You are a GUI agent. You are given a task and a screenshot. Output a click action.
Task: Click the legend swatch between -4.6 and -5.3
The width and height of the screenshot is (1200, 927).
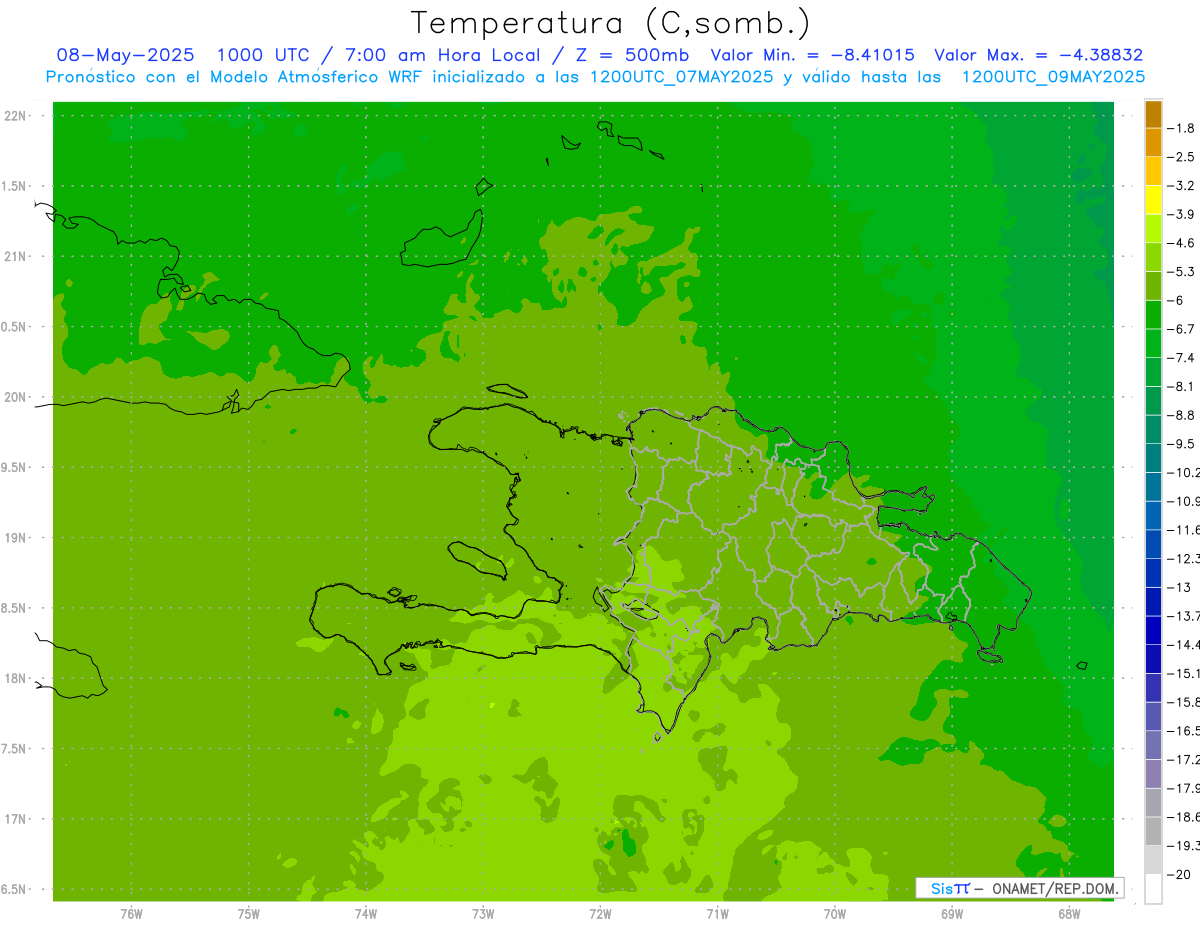(x=1153, y=257)
